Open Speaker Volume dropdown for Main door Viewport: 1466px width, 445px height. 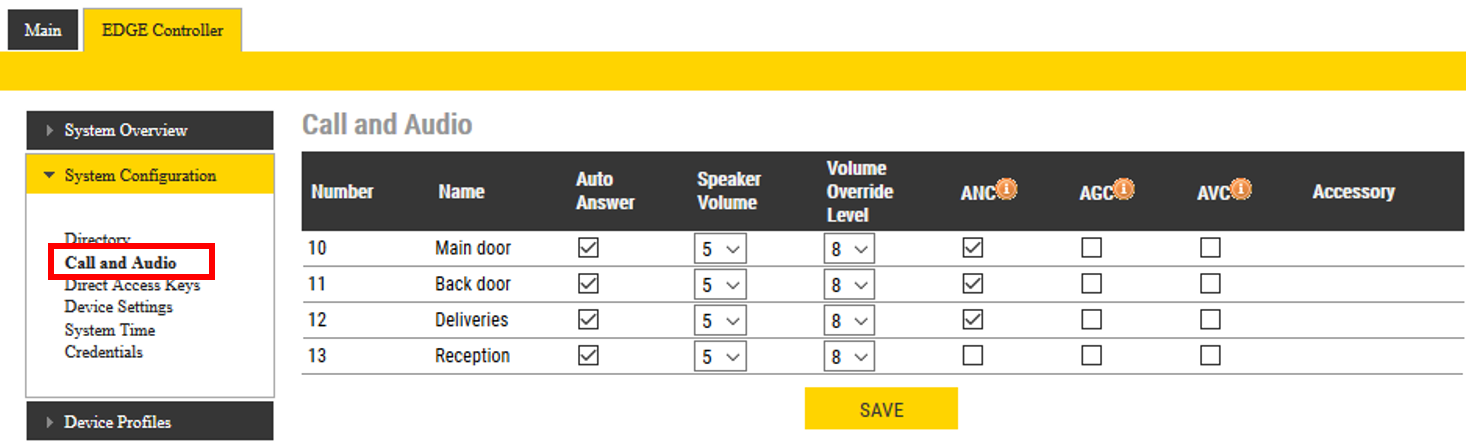(720, 249)
